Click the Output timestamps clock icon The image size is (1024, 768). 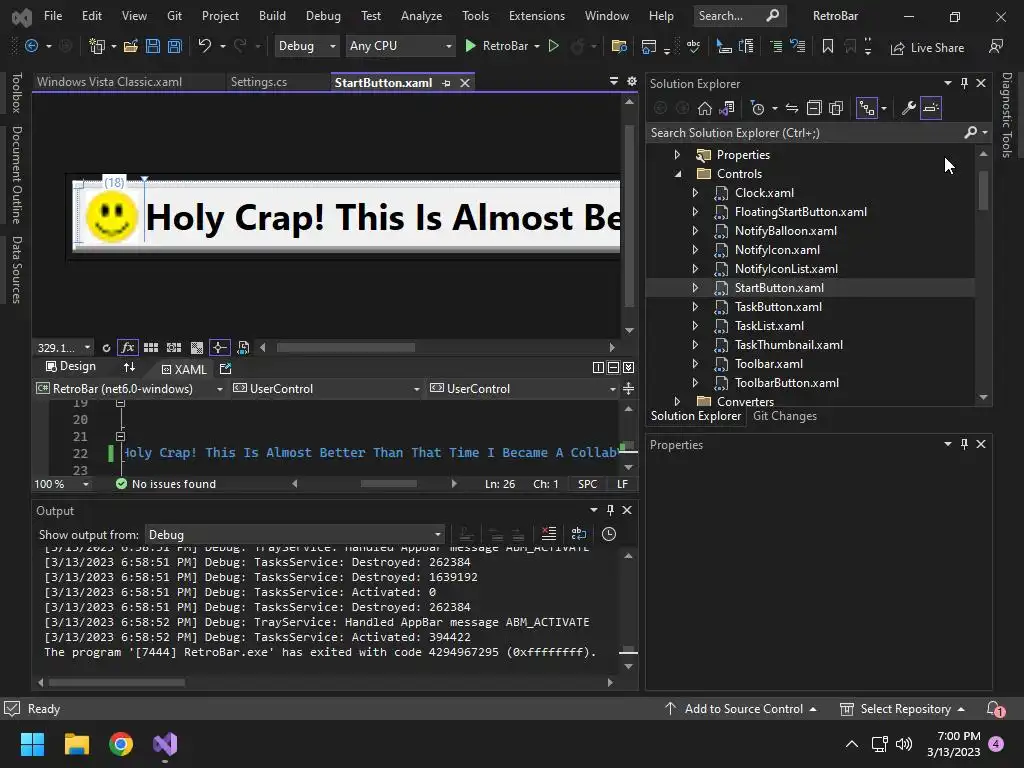(609, 534)
